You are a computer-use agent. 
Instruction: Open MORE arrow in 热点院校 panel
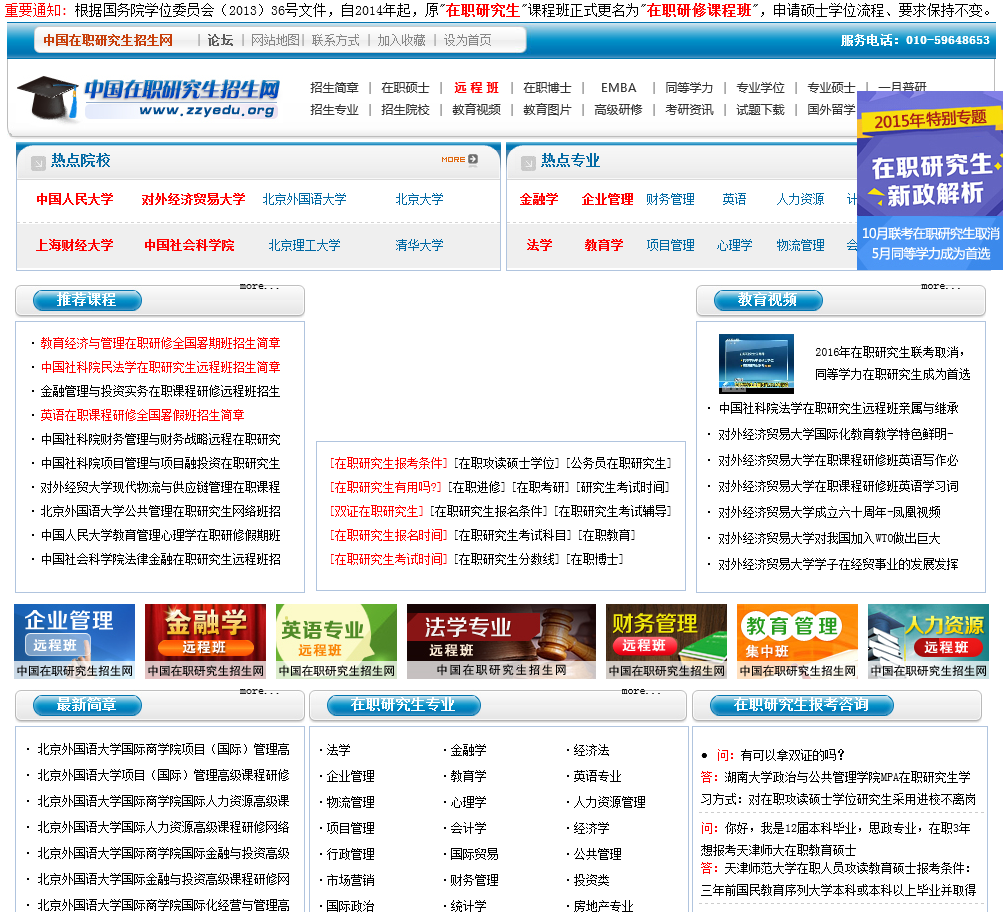tap(459, 159)
